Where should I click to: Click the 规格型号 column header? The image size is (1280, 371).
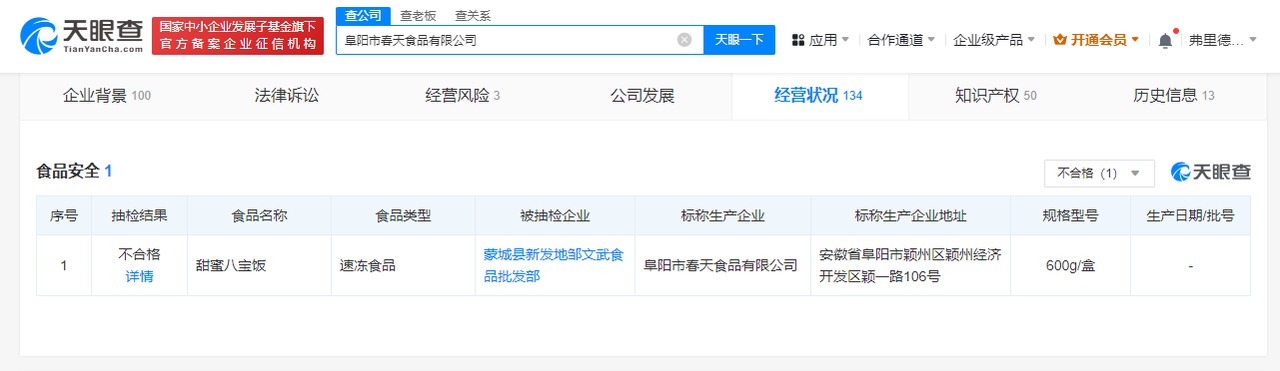(x=1071, y=216)
